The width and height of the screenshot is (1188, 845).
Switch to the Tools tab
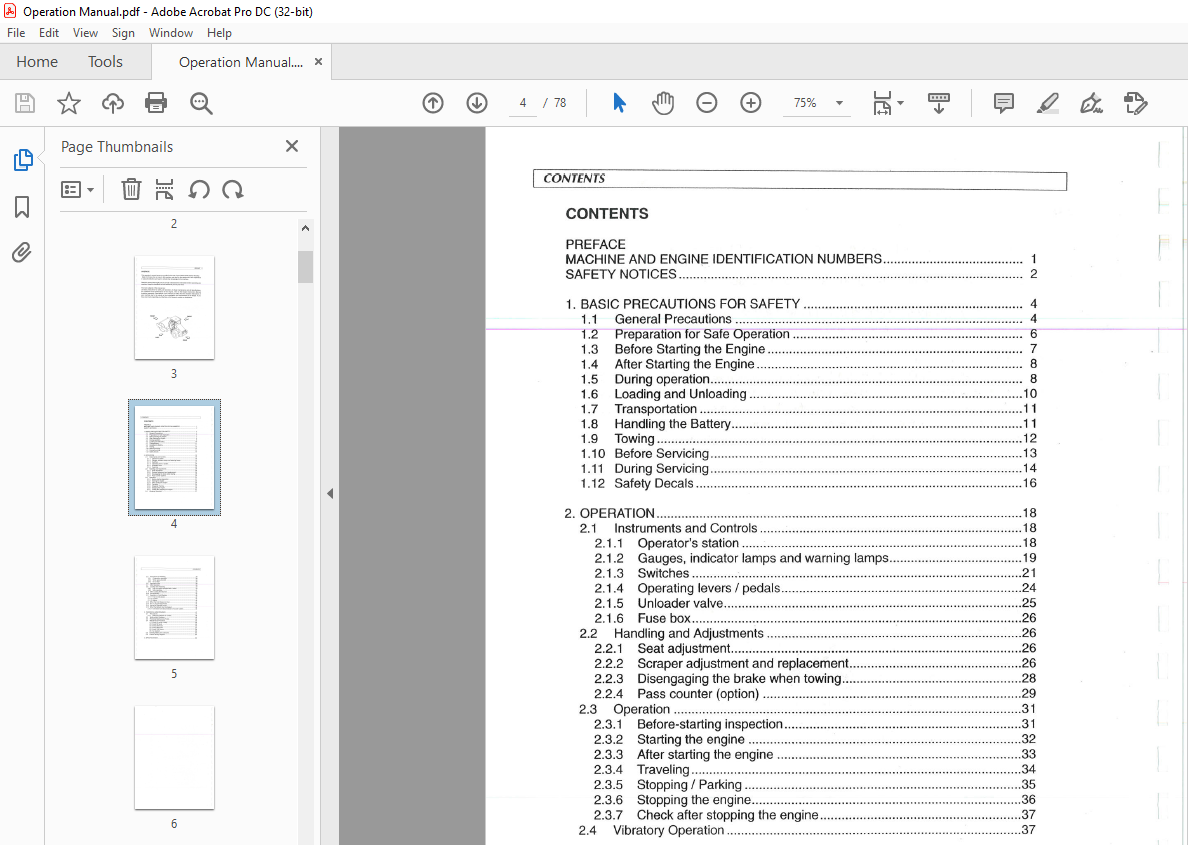[105, 62]
